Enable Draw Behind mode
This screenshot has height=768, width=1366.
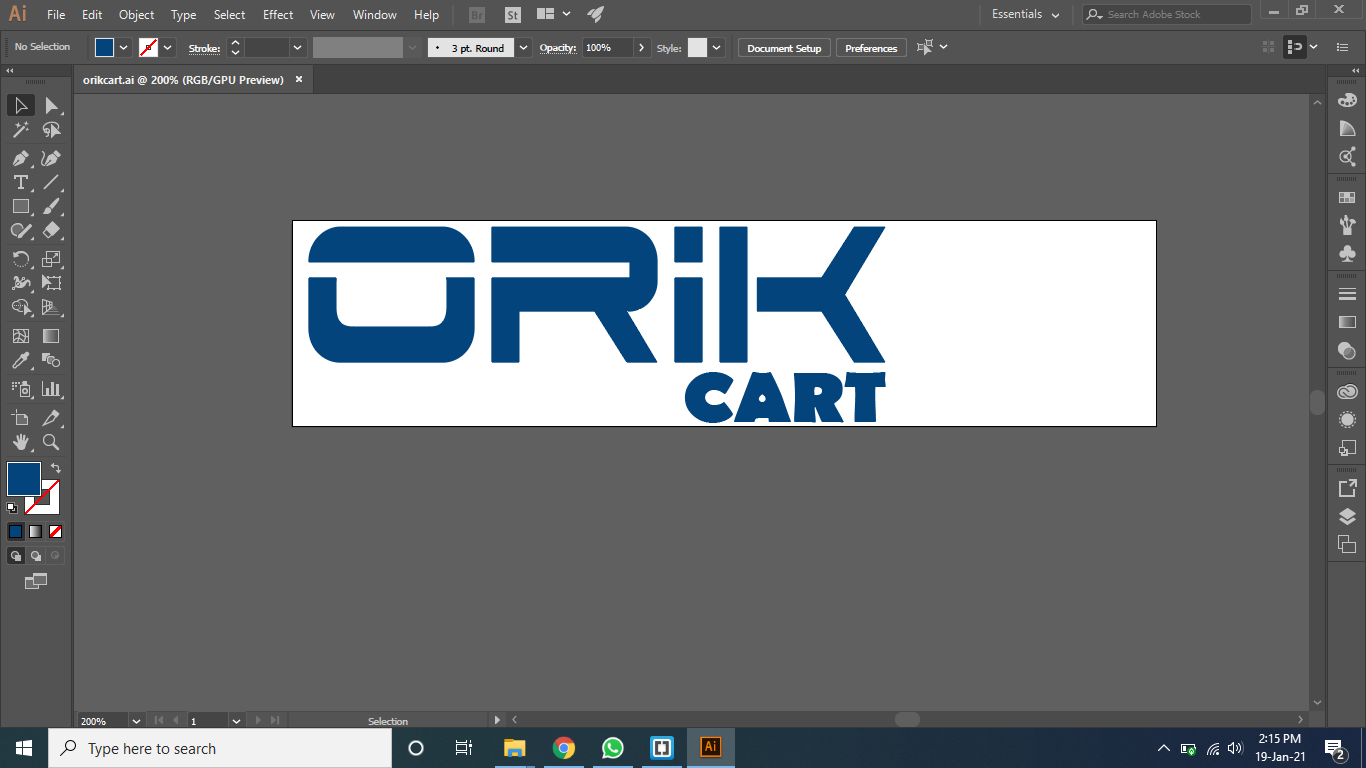35,555
